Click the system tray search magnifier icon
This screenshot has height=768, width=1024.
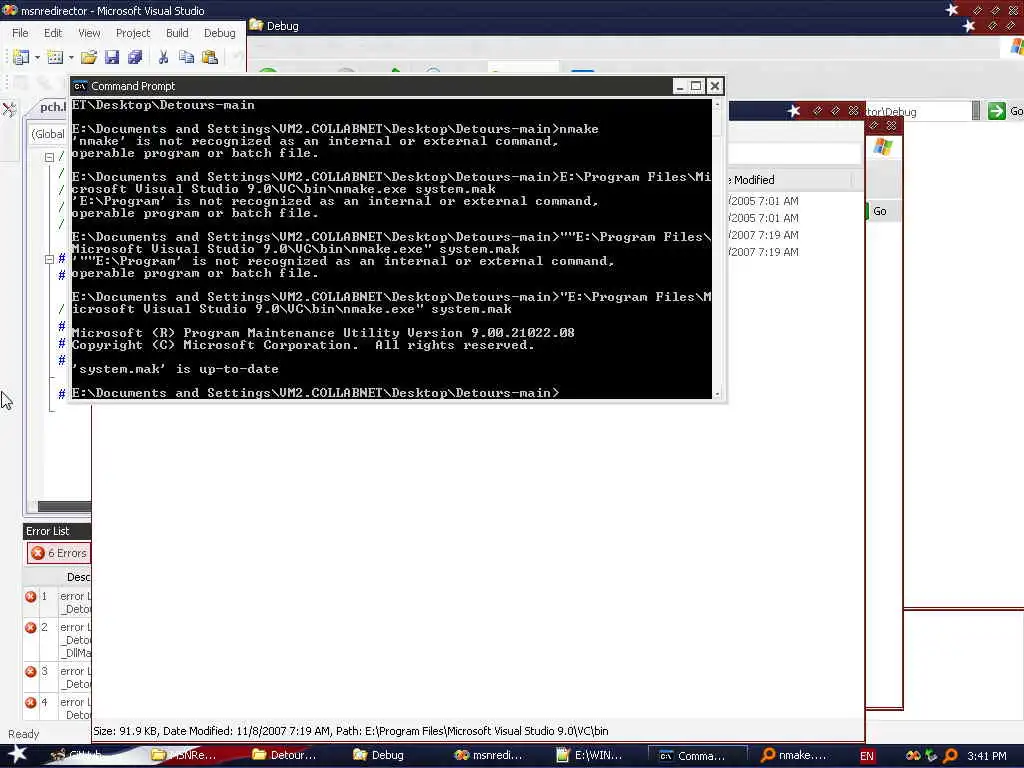pos(950,756)
